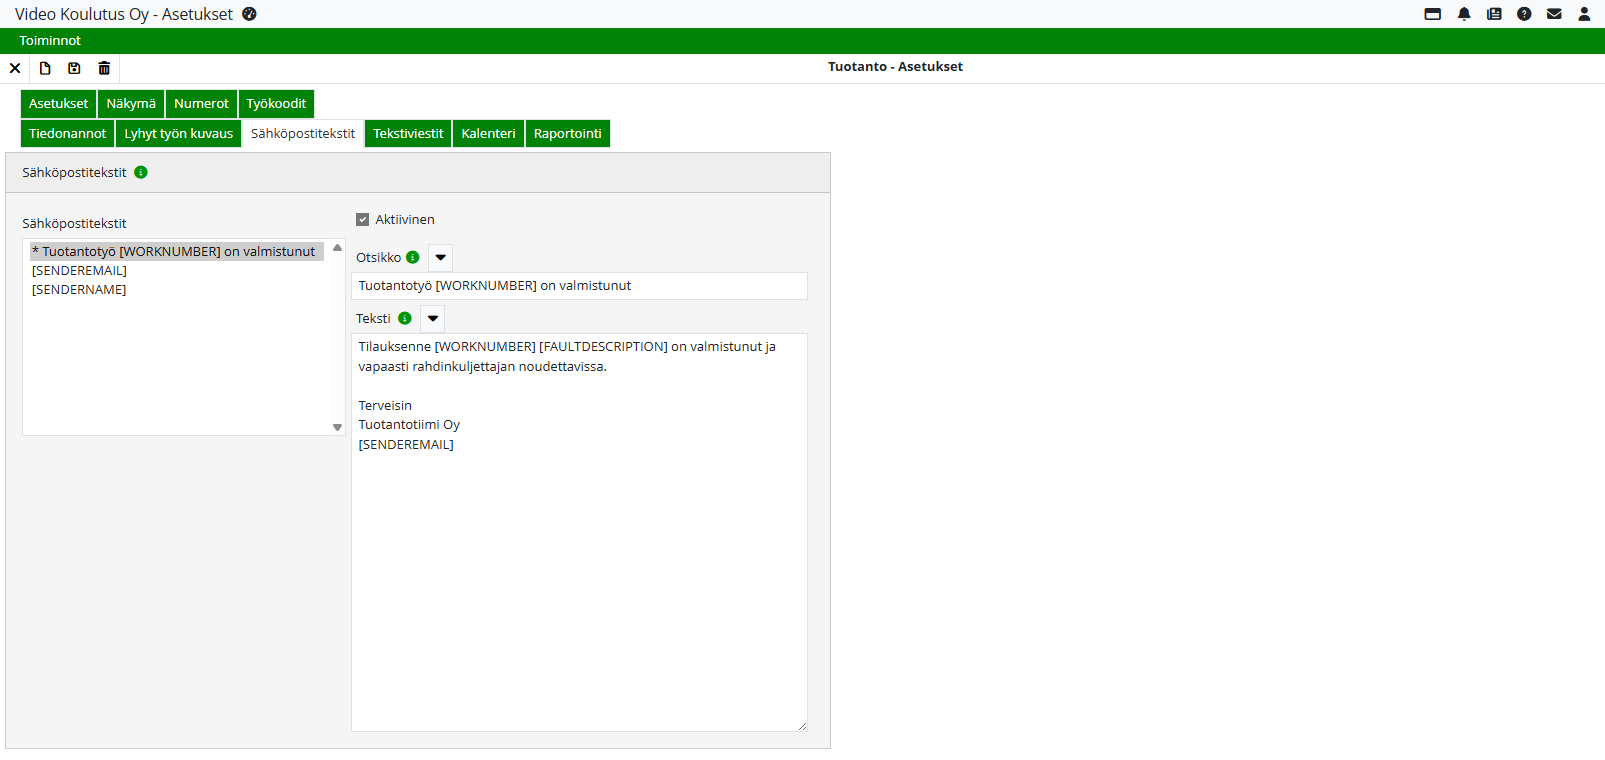Open the help question mark icon
The height and width of the screenshot is (760, 1605).
tap(1524, 14)
